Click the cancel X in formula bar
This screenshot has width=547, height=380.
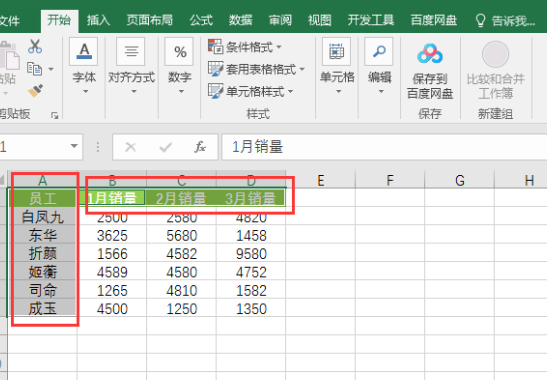[x=130, y=147]
